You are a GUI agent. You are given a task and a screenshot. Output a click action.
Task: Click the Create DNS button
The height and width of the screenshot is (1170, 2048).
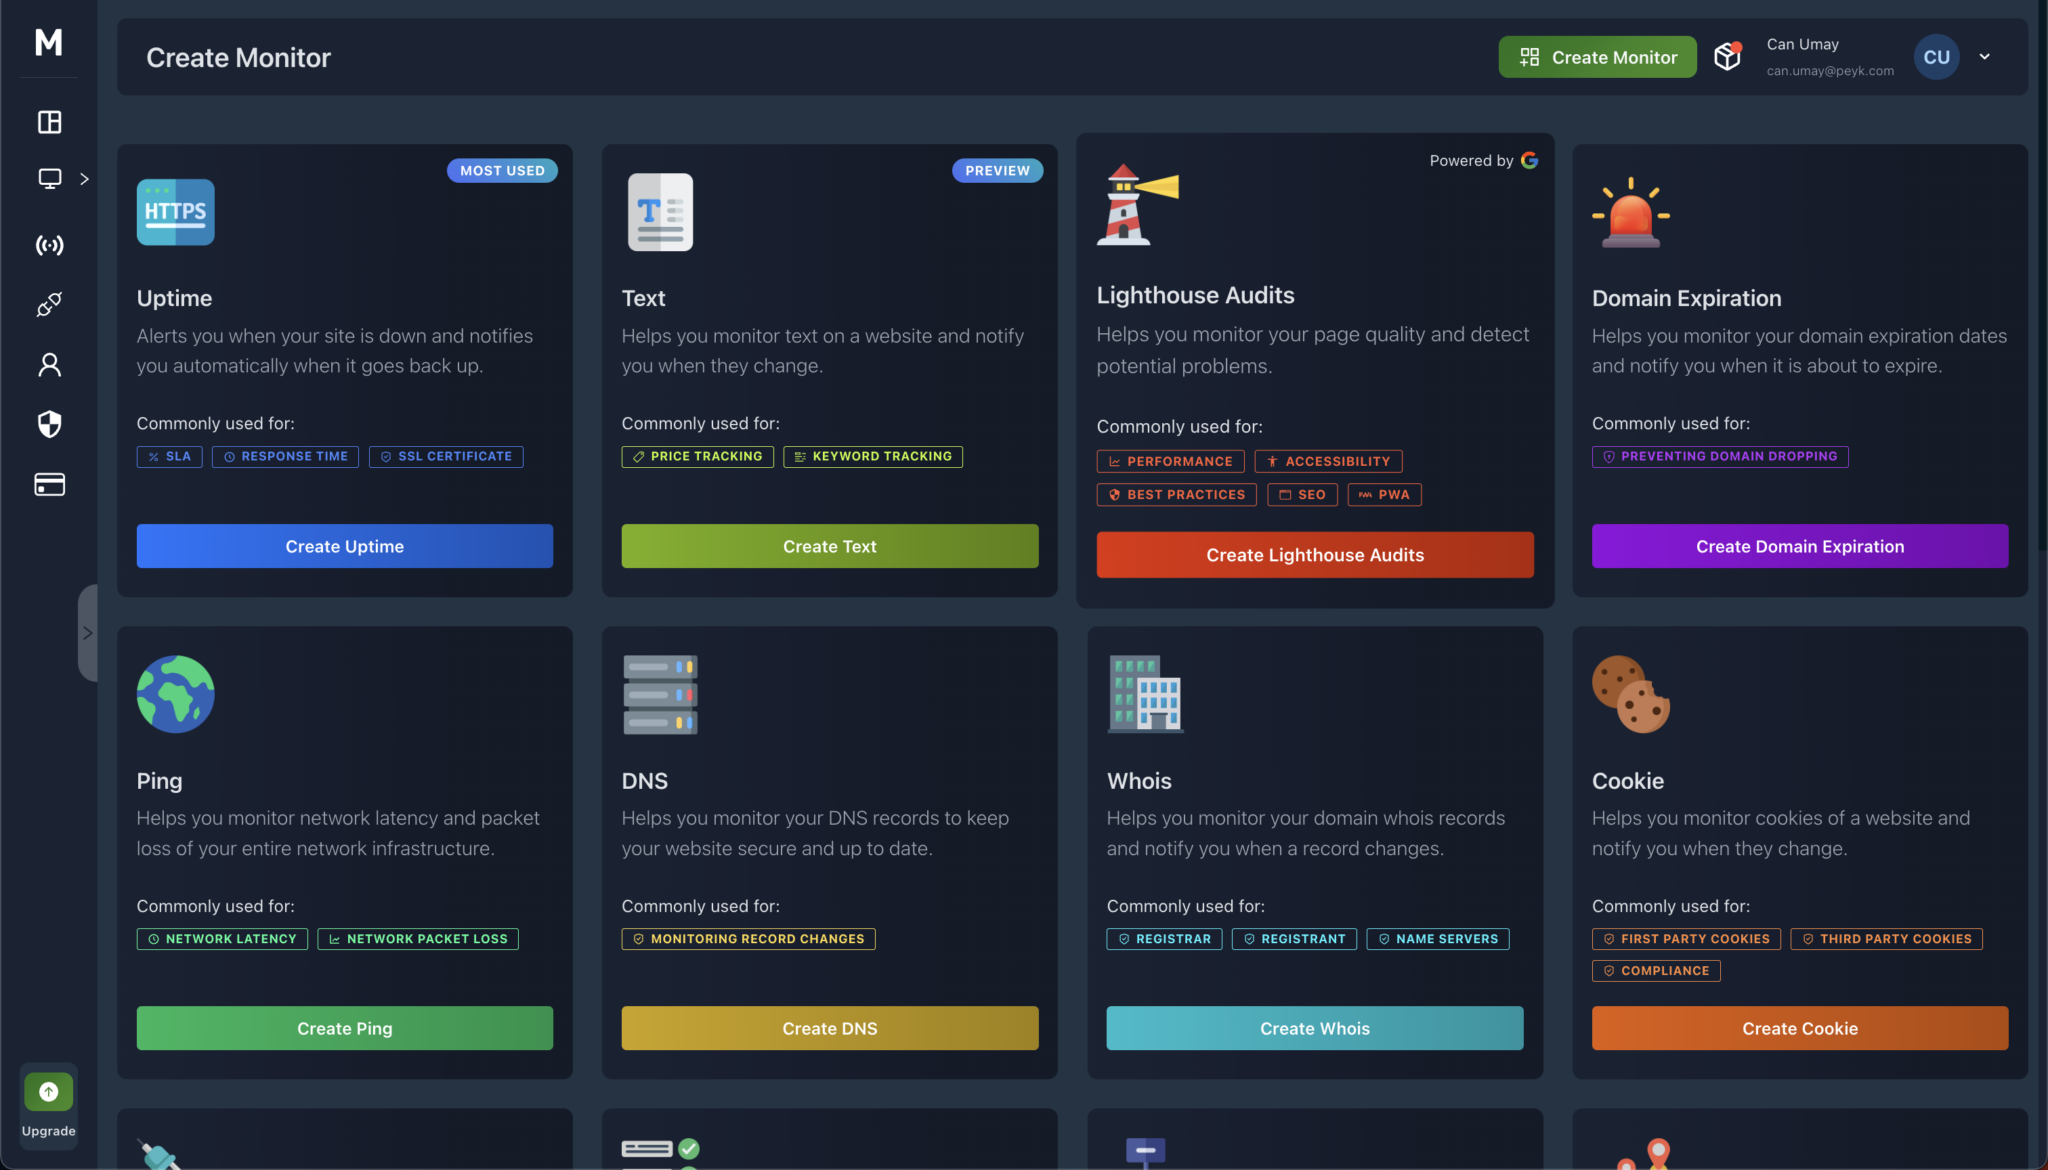830,1028
